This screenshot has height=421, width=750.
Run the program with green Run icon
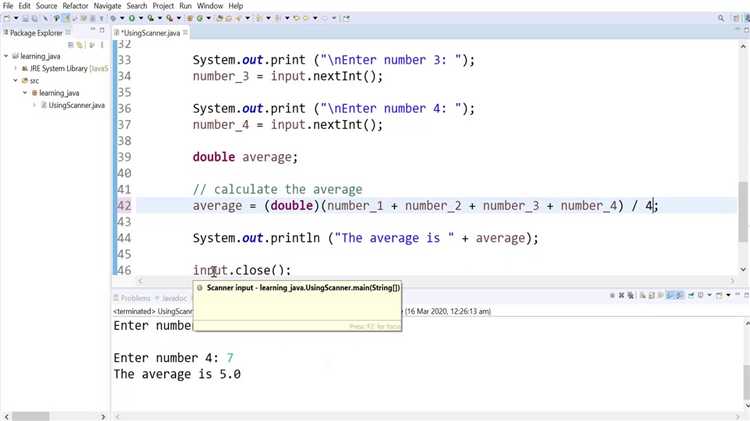pos(132,18)
